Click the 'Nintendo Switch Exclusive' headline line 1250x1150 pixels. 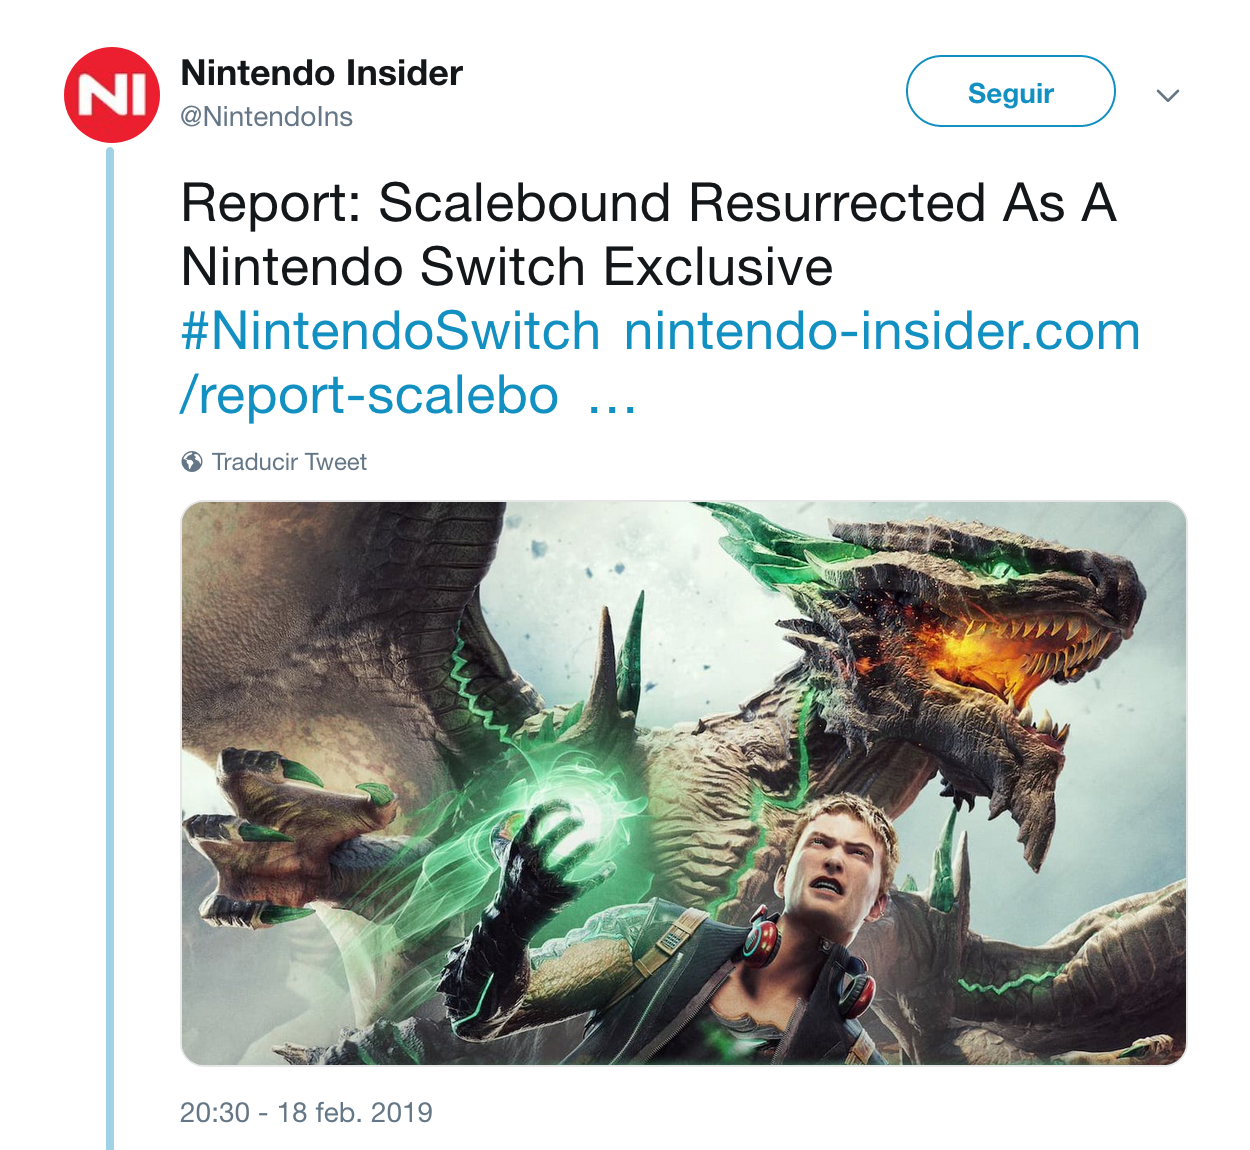click(507, 267)
